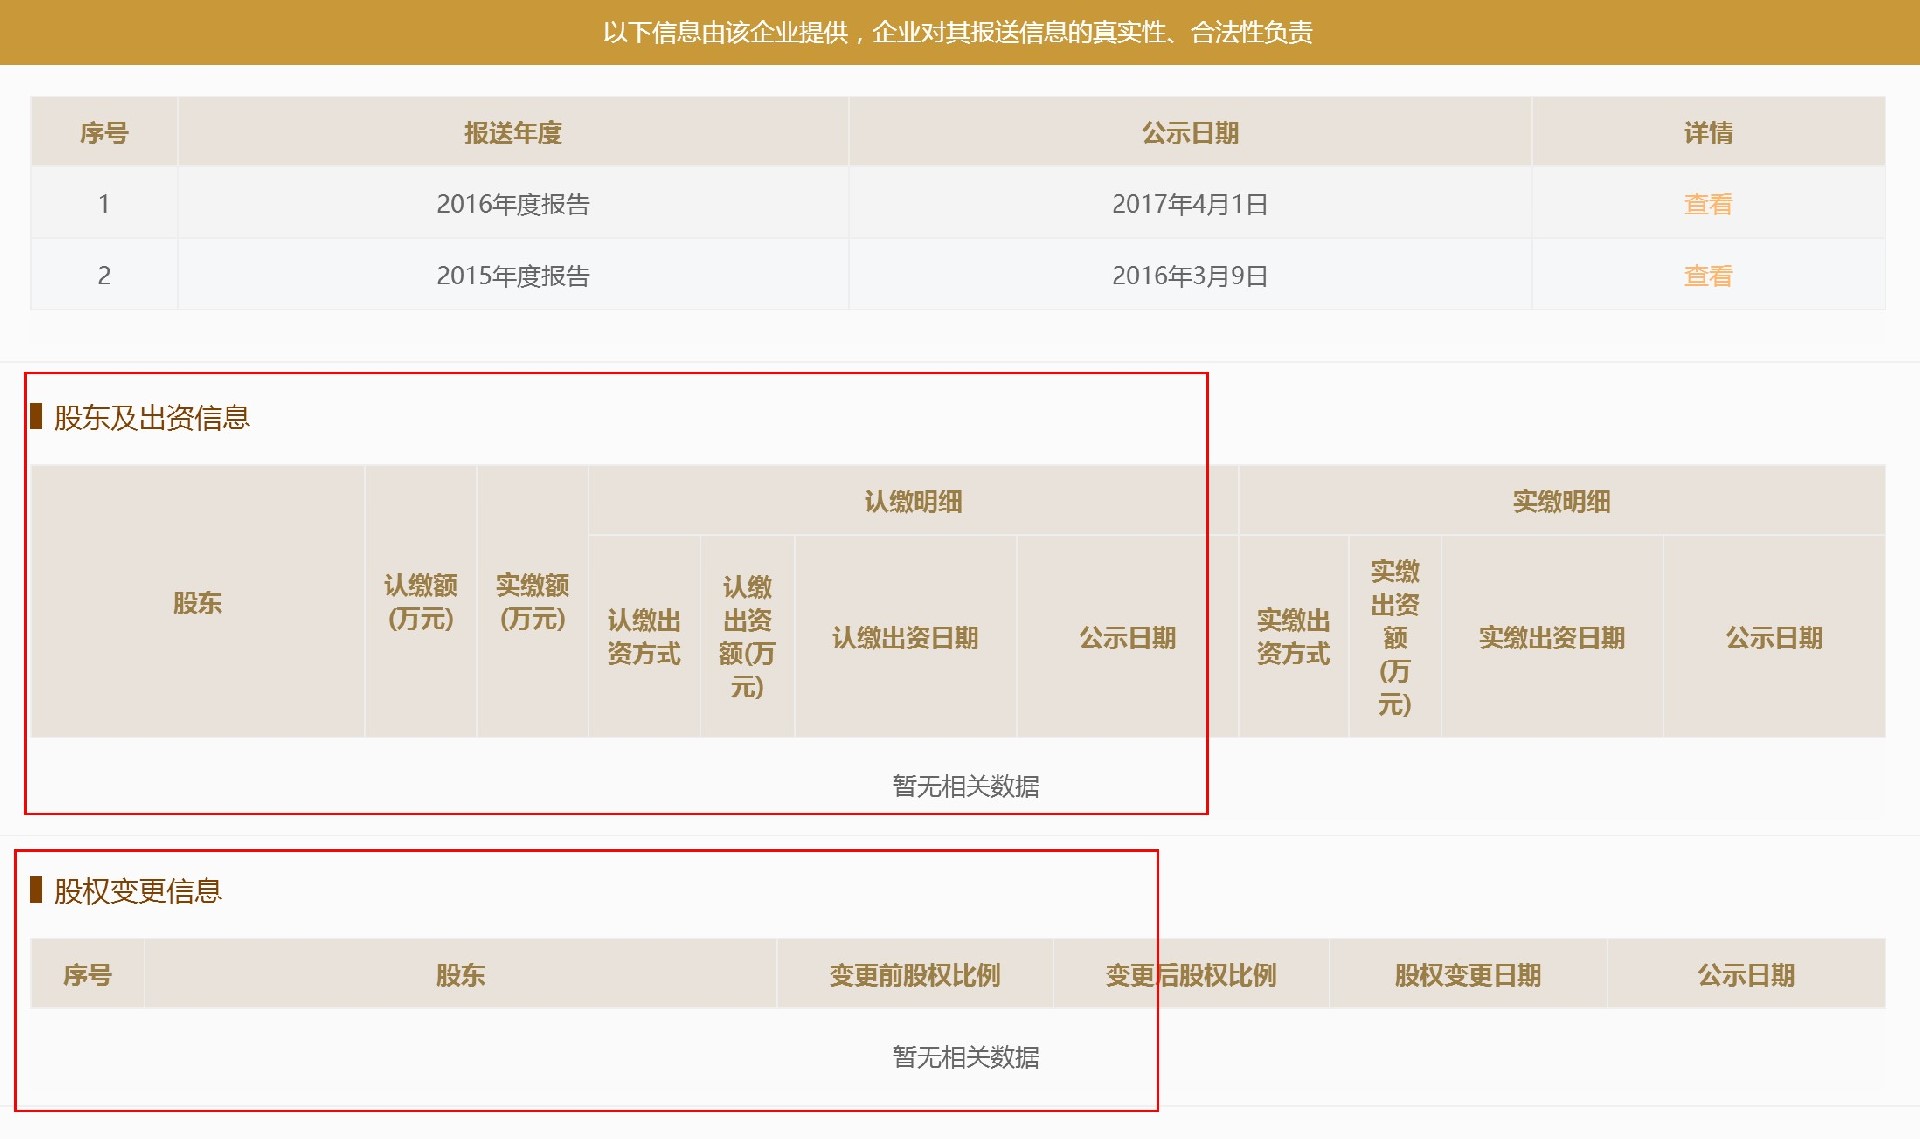This screenshot has width=1920, height=1139.
Task: Click the 股权变更日期 column header
Action: click(1466, 974)
